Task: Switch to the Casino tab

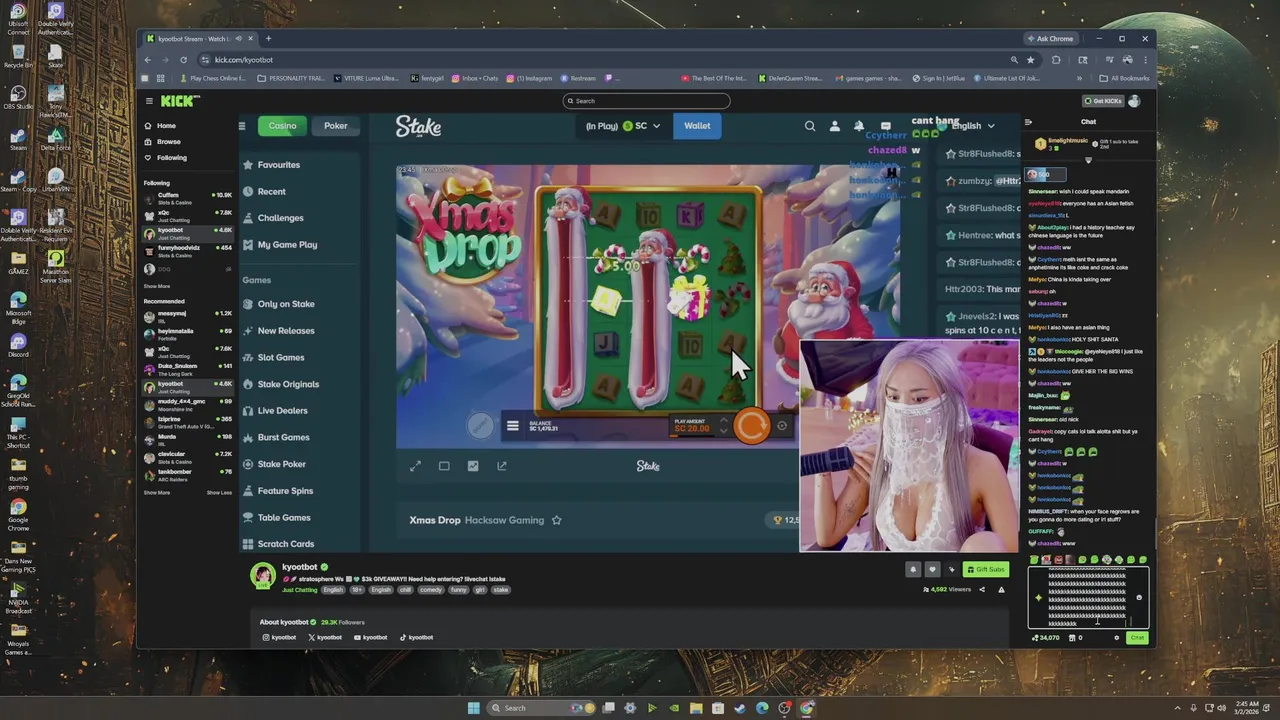Action: click(x=282, y=126)
